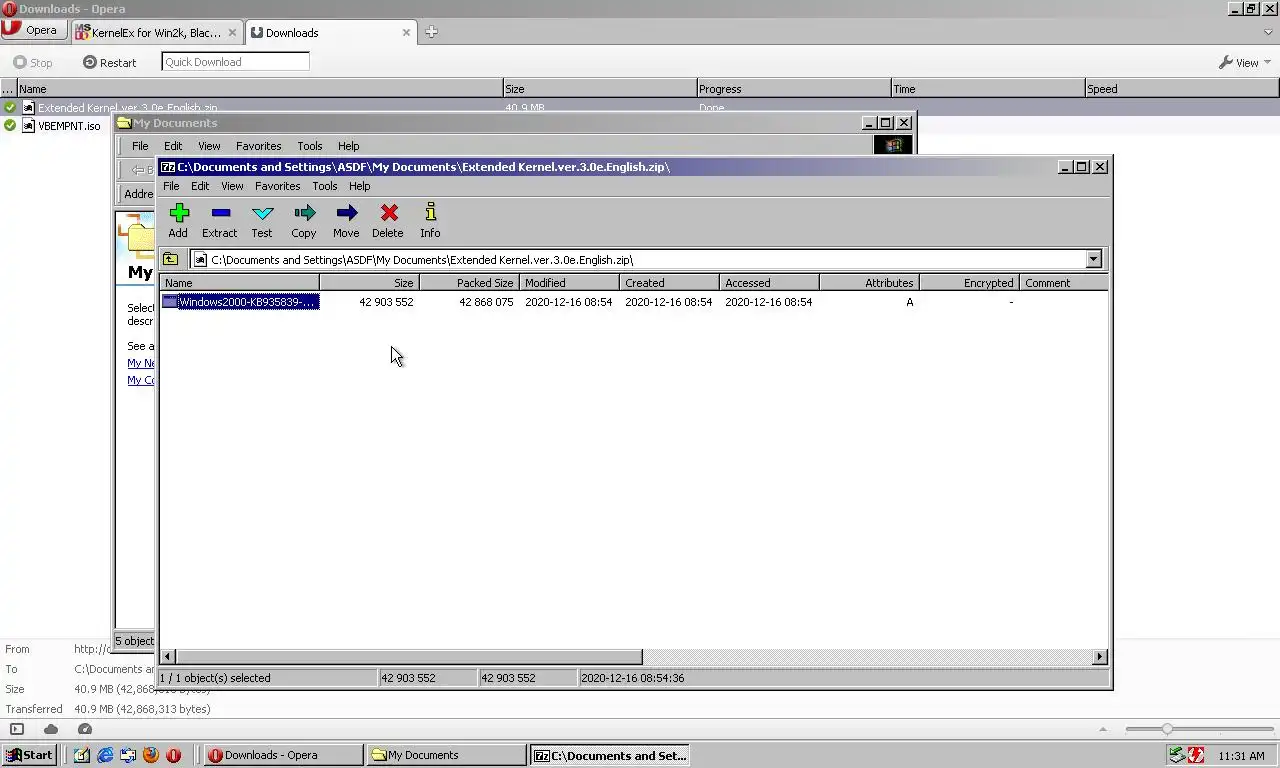Click the quick launch icon right of Internet Explorer
Image resolution: width=1280 pixels, height=768 pixels.
pyautogui.click(x=128, y=755)
